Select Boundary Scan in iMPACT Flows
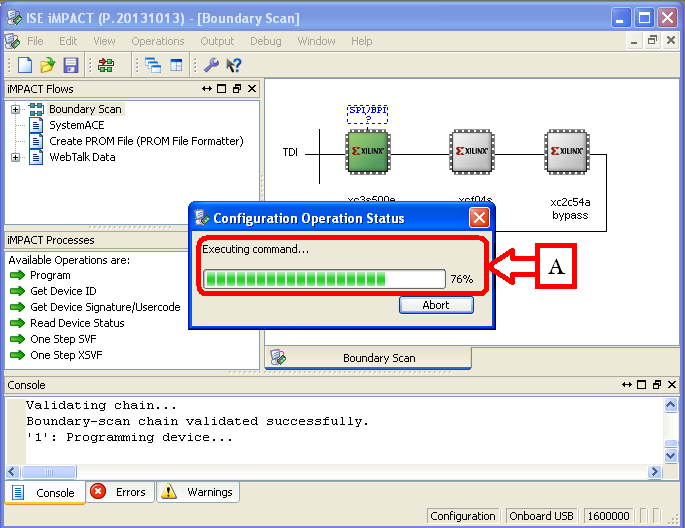Image resolution: width=685 pixels, height=528 pixels. point(85,109)
